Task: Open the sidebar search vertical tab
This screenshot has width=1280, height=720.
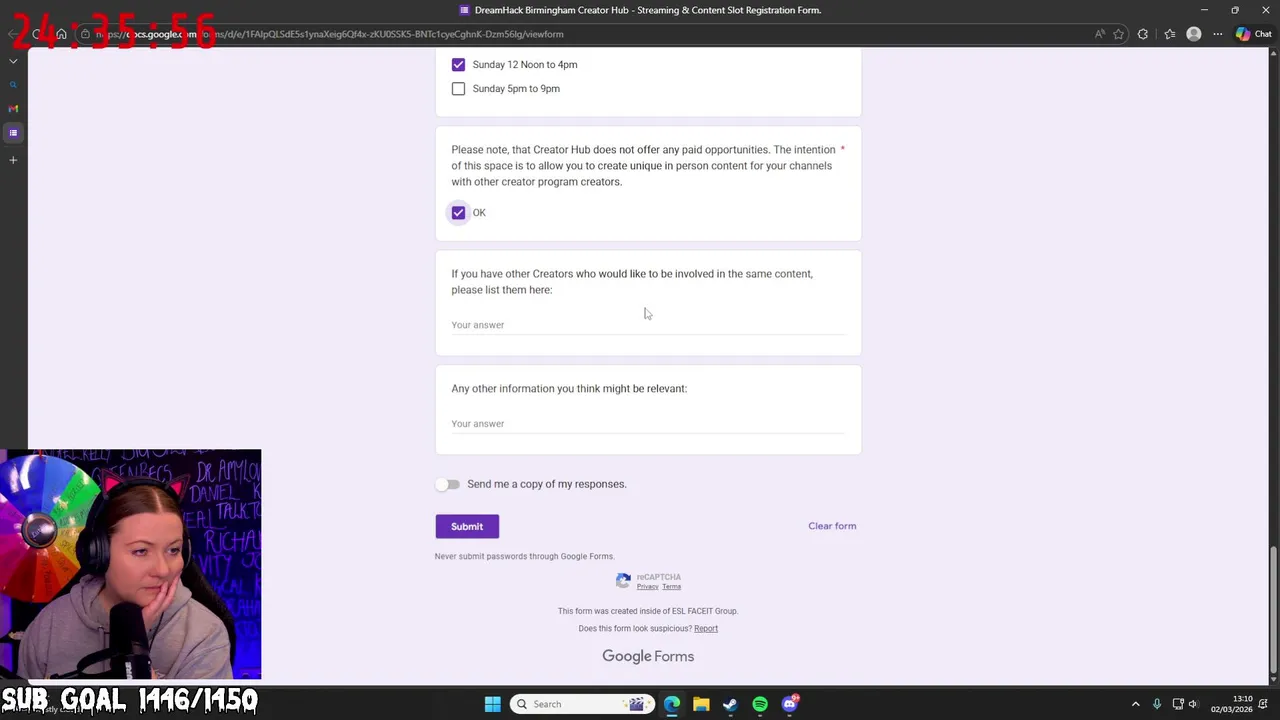Action: (13, 85)
